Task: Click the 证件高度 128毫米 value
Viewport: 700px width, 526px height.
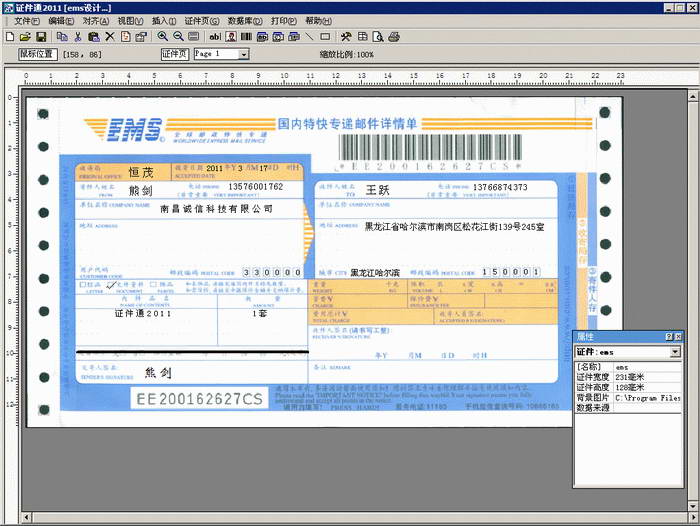Action: tap(648, 388)
